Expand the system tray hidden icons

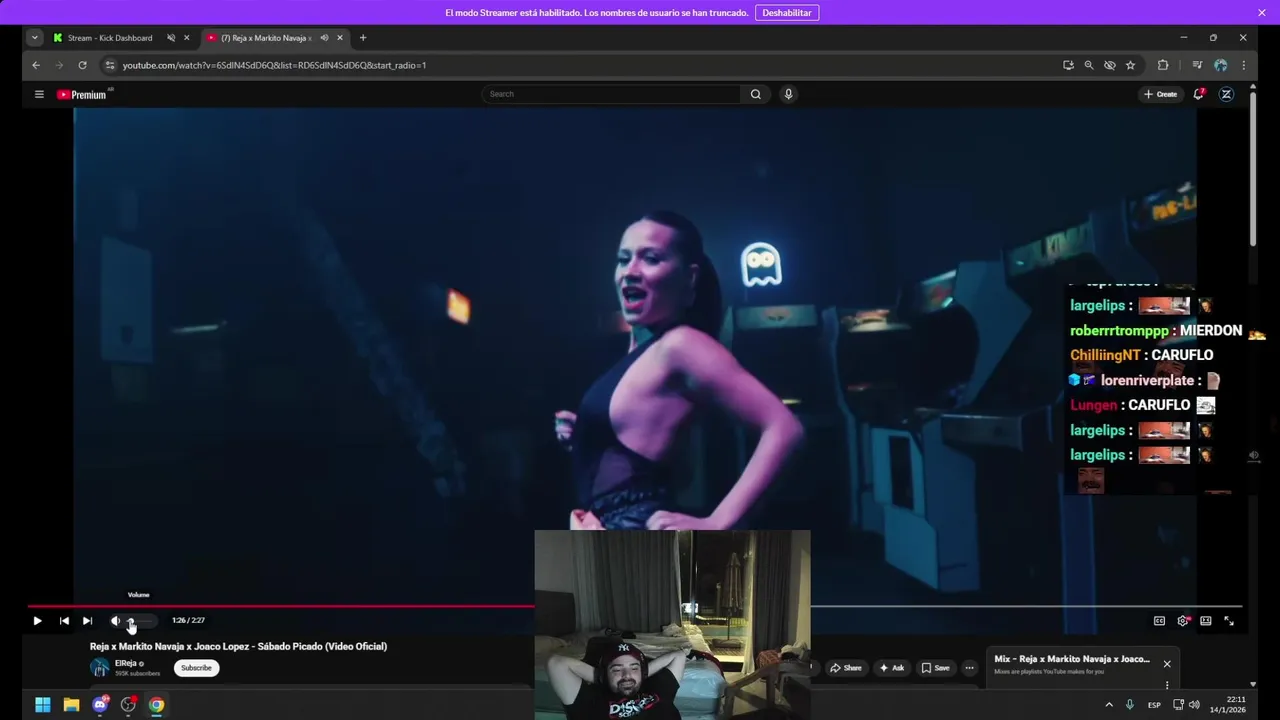[1108, 705]
